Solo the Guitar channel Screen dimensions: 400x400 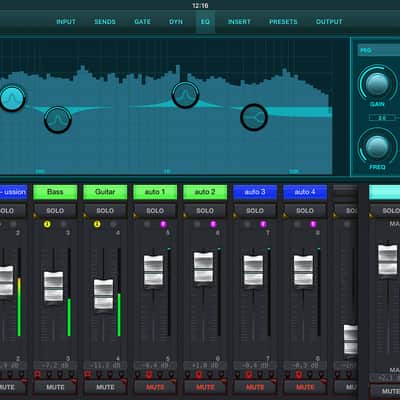(x=105, y=211)
